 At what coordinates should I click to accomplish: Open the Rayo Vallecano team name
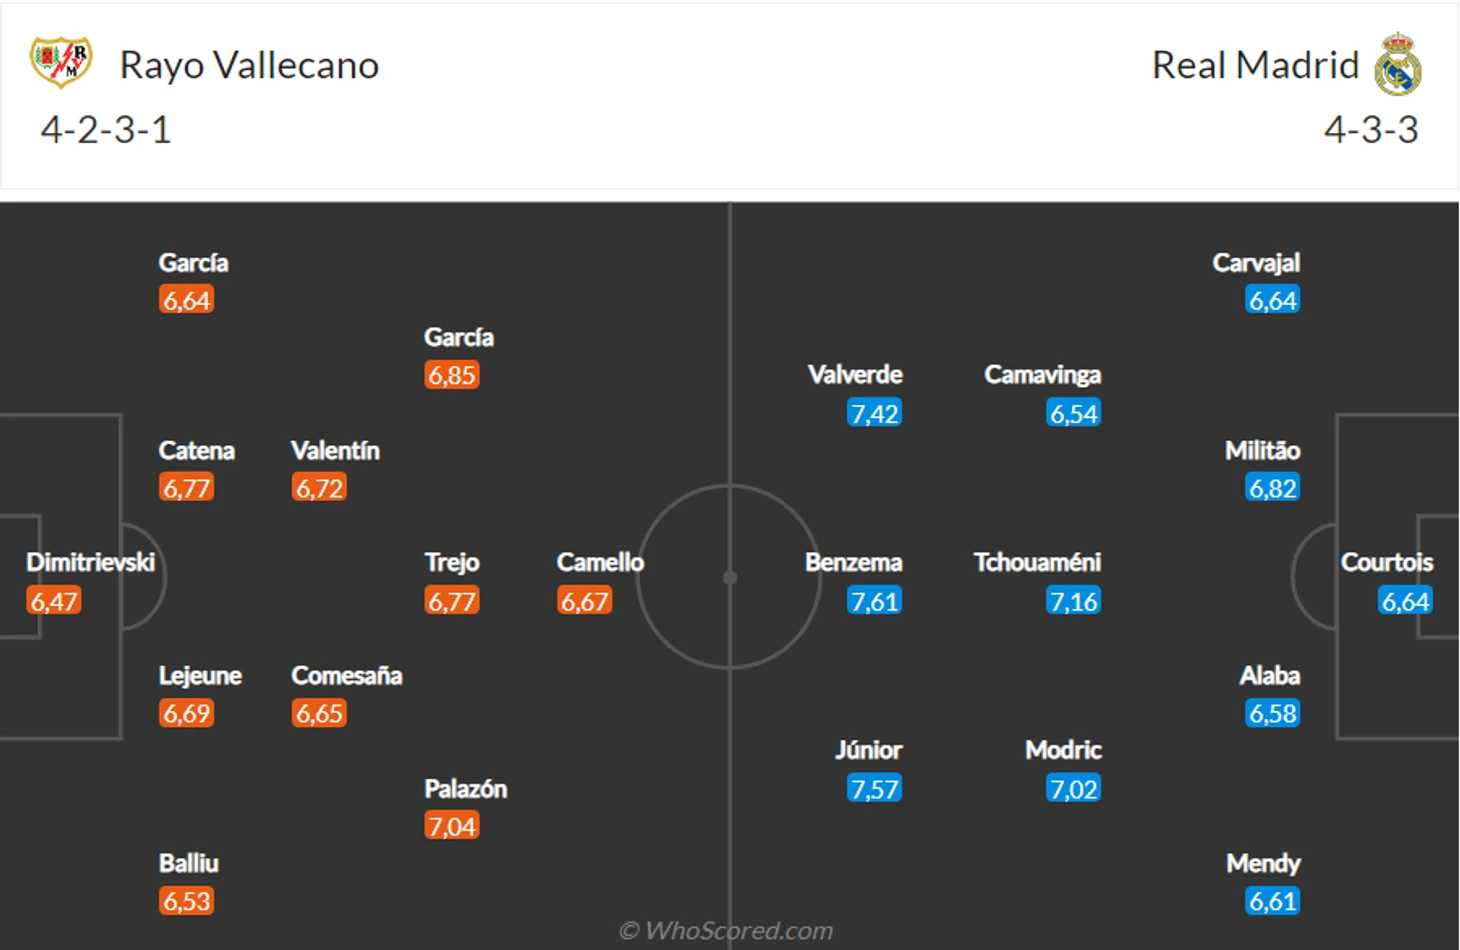coord(249,65)
